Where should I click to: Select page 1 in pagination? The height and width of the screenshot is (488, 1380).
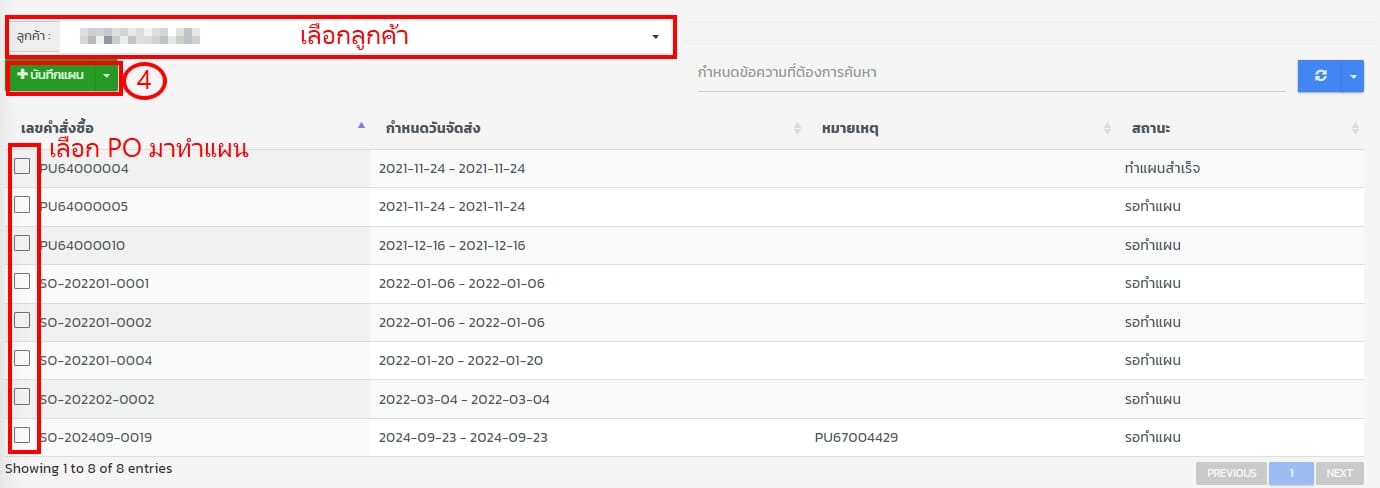(1291, 473)
